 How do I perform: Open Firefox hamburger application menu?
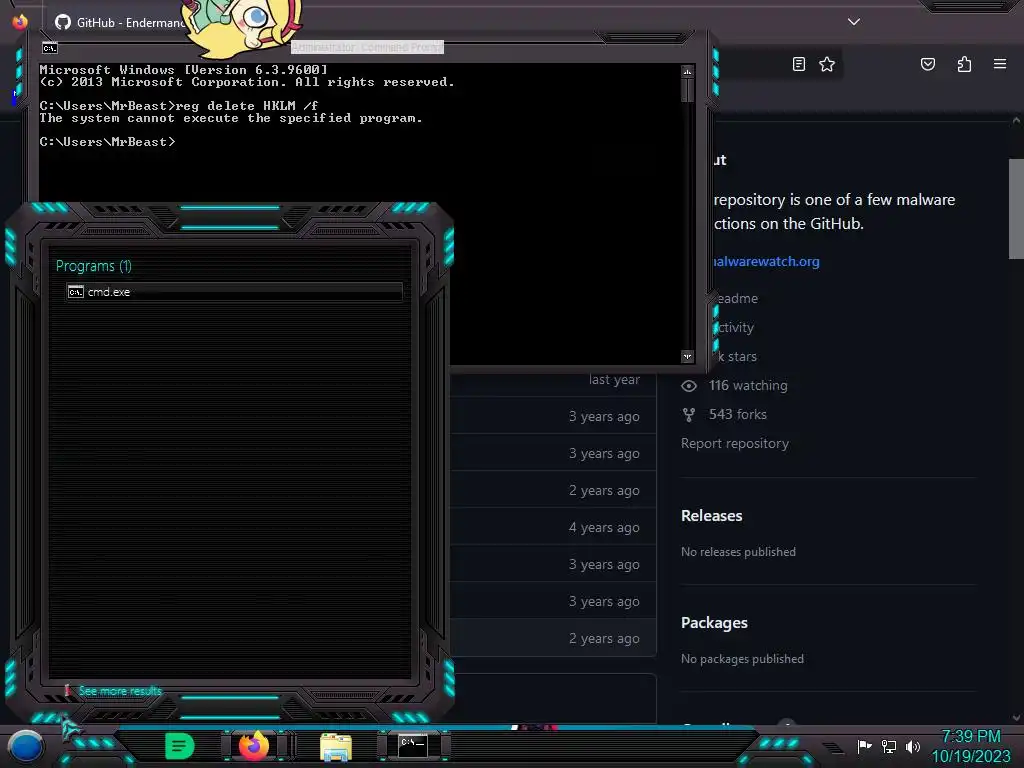click(x=999, y=64)
